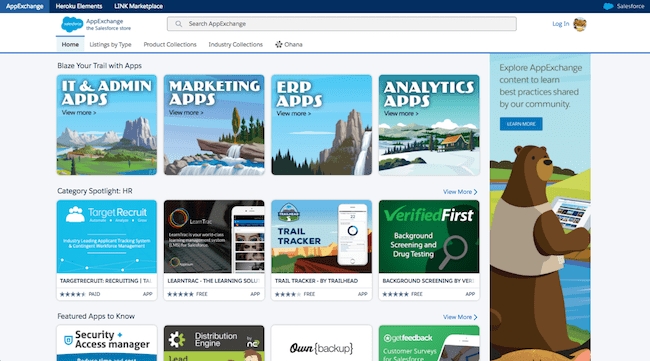Click the Salesforce link in top bar
Viewport: 650px width, 361px height.
630,6
